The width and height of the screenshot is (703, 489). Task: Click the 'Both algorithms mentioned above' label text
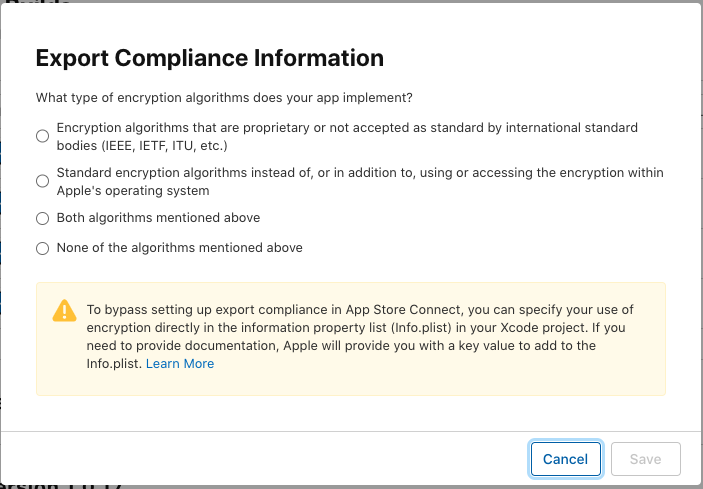pos(158,218)
